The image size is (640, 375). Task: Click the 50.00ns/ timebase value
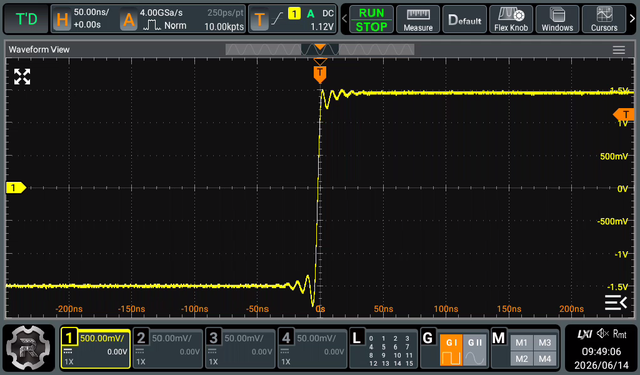pos(91,12)
